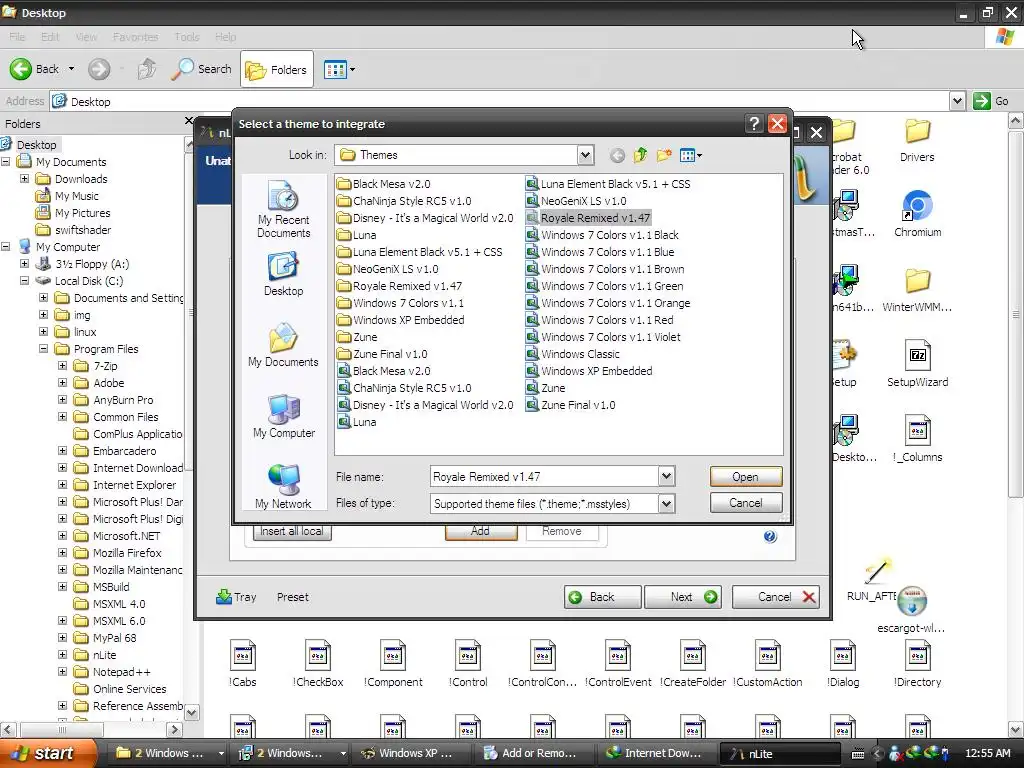1024x768 pixels.
Task: Open the Edit menu in Explorer
Action: click(x=50, y=37)
